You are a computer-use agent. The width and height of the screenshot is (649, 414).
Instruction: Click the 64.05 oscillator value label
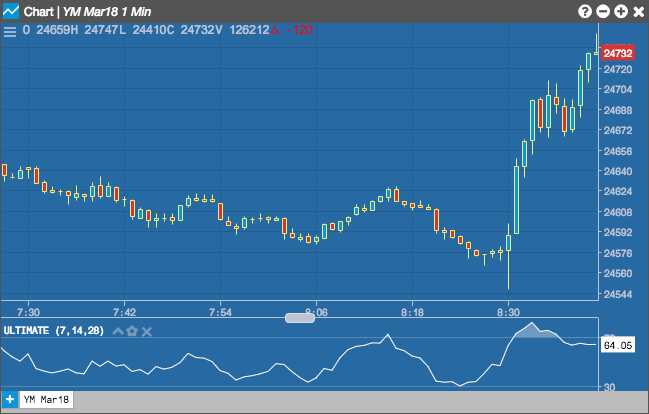pyautogui.click(x=618, y=345)
